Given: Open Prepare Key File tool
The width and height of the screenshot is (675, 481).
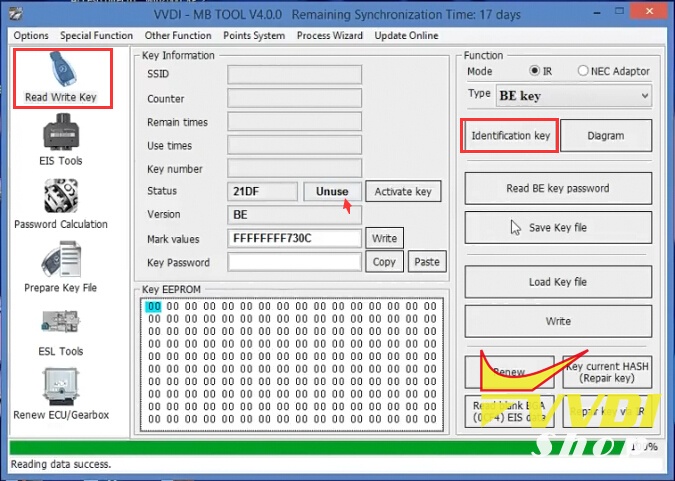Looking at the screenshot, I should (x=61, y=267).
